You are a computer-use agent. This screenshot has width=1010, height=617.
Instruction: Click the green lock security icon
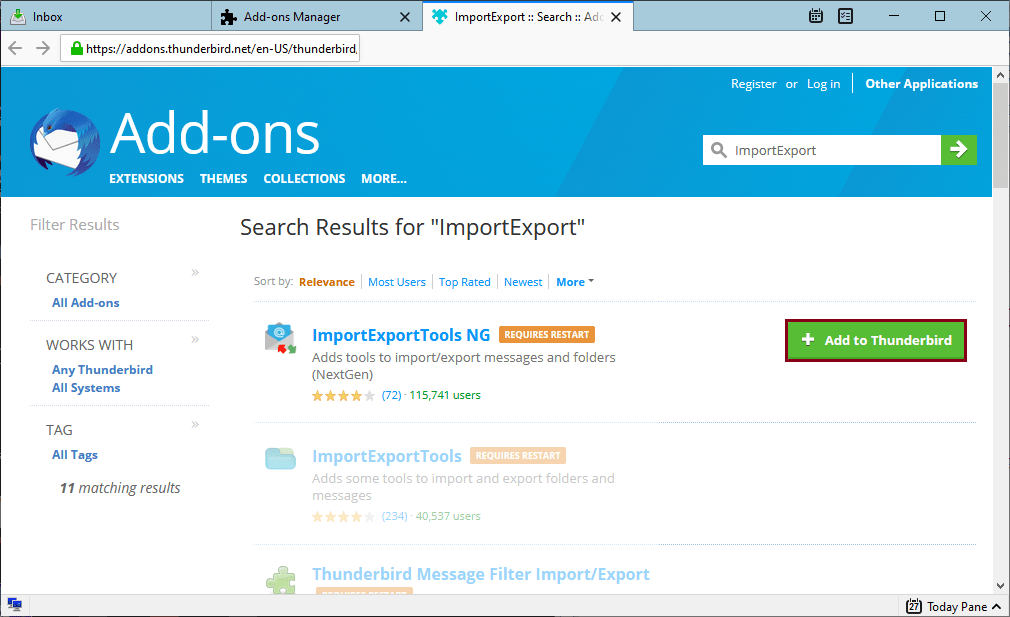[x=77, y=48]
